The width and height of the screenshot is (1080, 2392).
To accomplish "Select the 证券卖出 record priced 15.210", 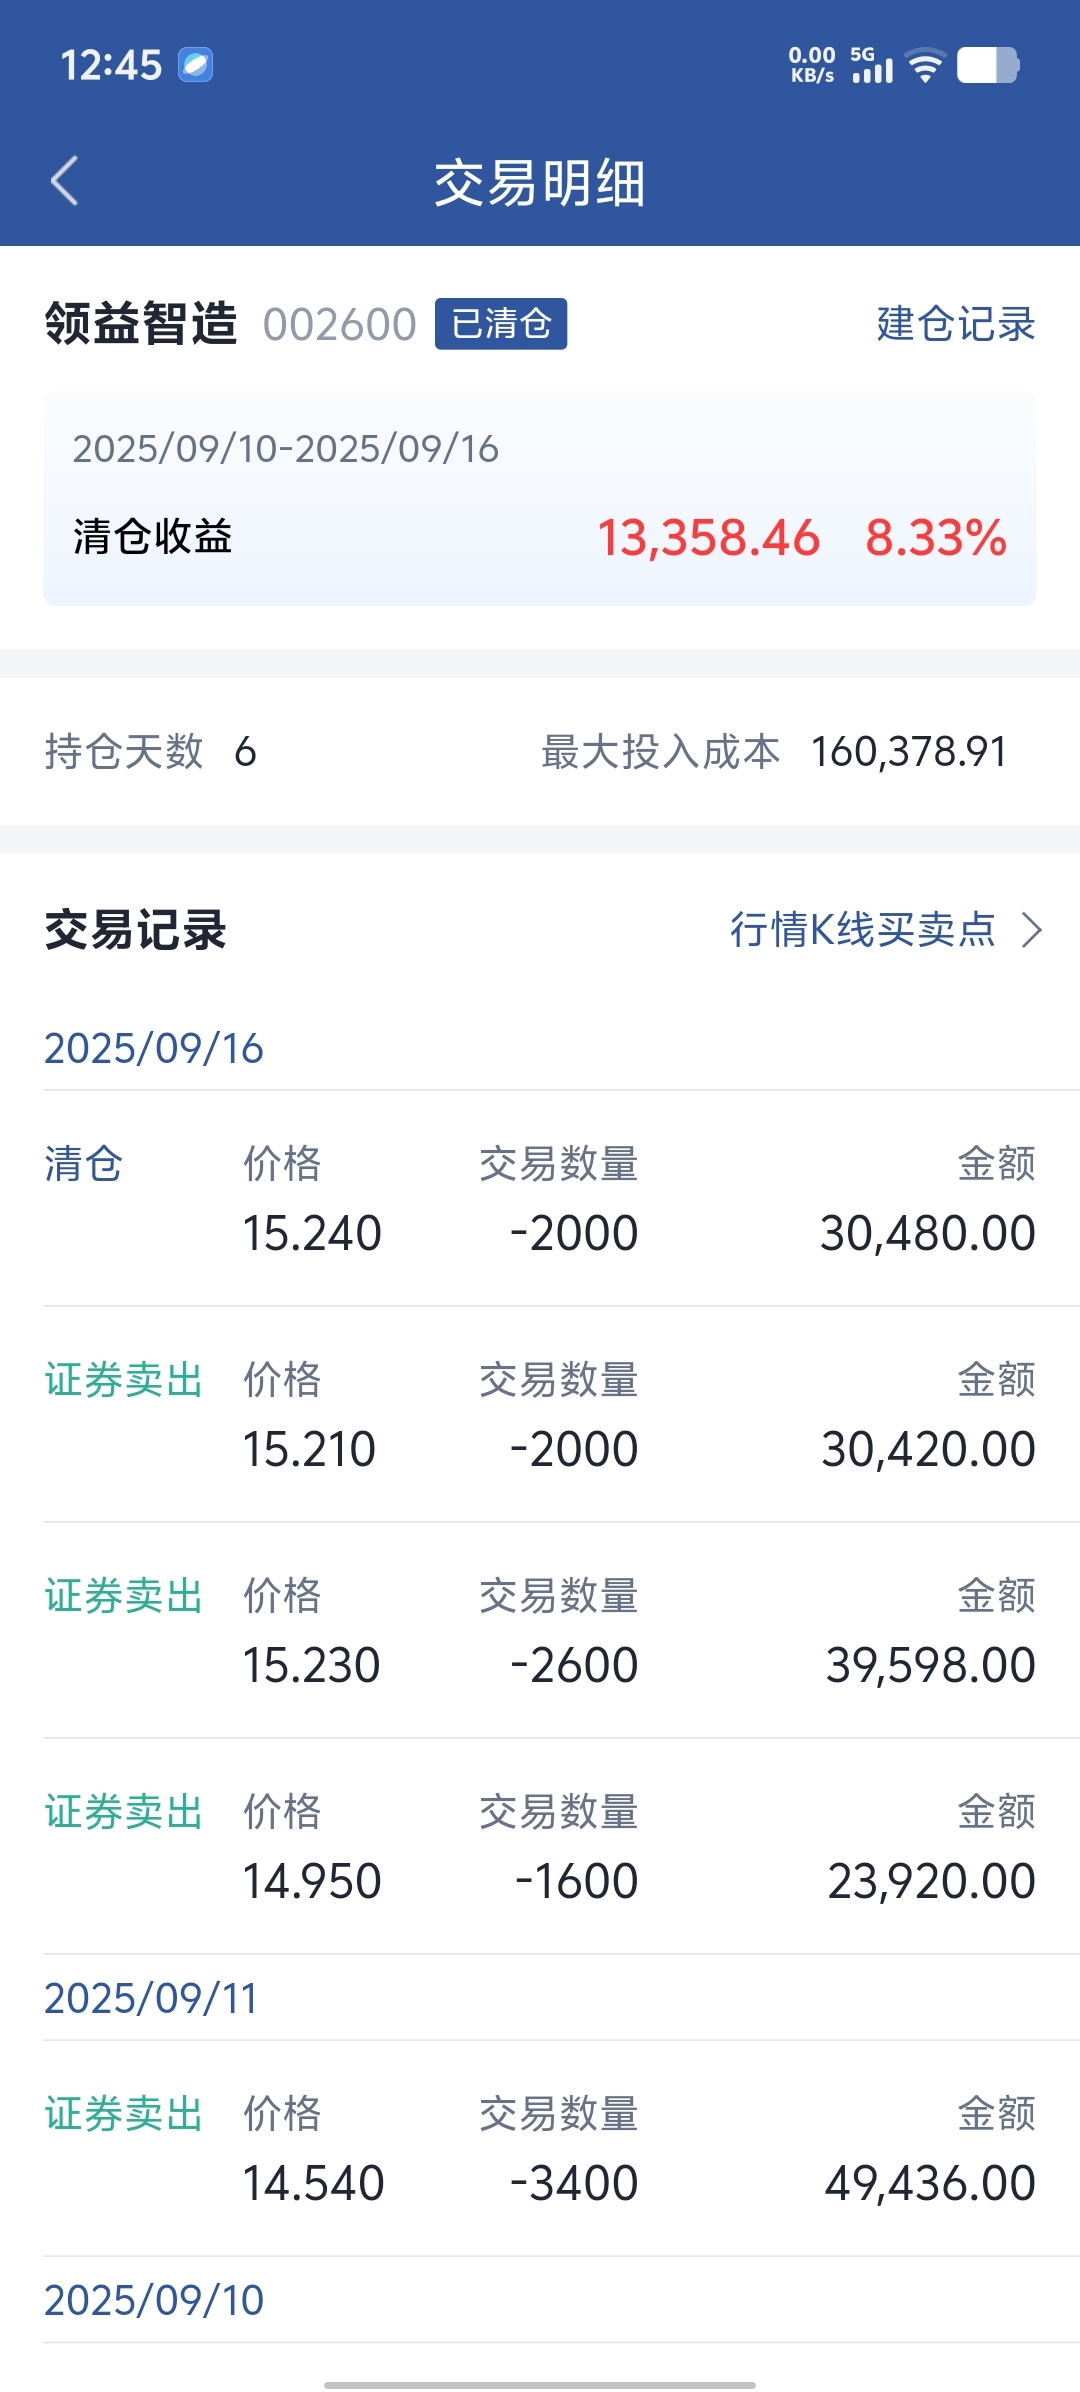I will pos(540,1414).
